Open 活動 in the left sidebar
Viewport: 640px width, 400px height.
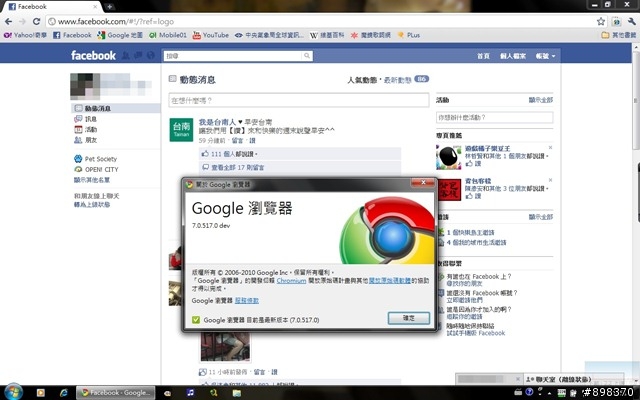pyautogui.click(x=91, y=129)
